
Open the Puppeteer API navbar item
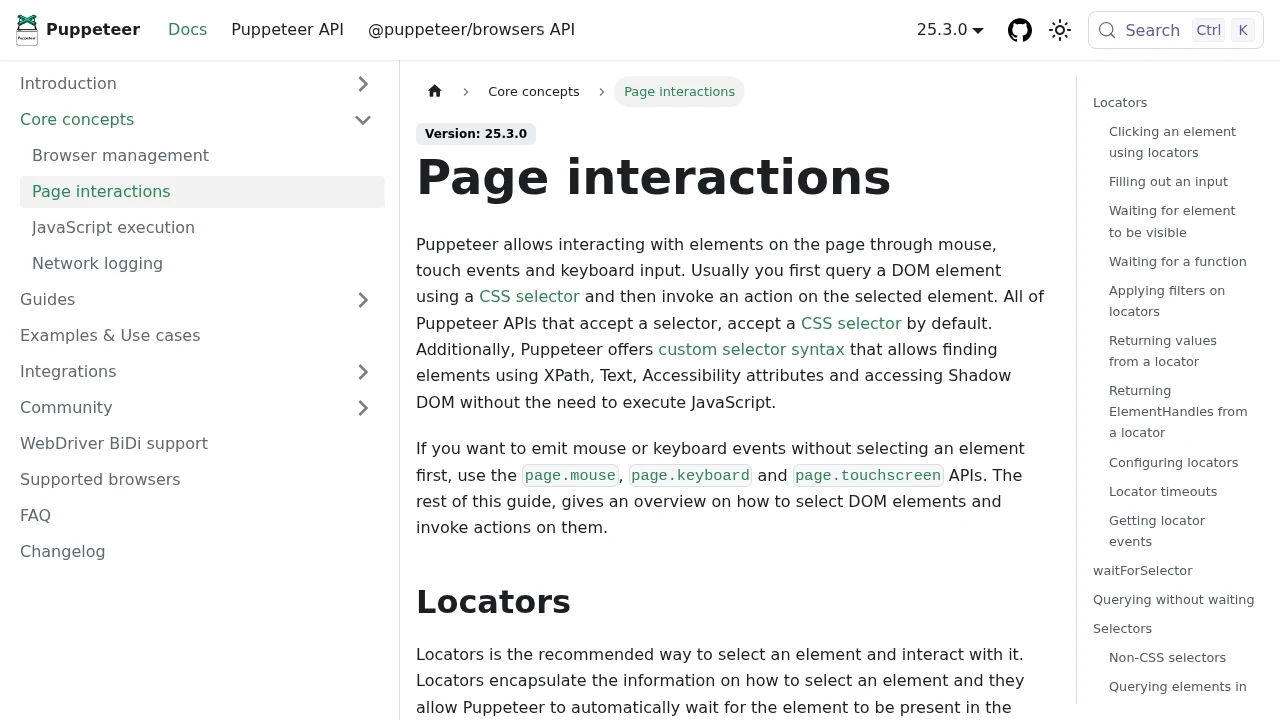[287, 30]
